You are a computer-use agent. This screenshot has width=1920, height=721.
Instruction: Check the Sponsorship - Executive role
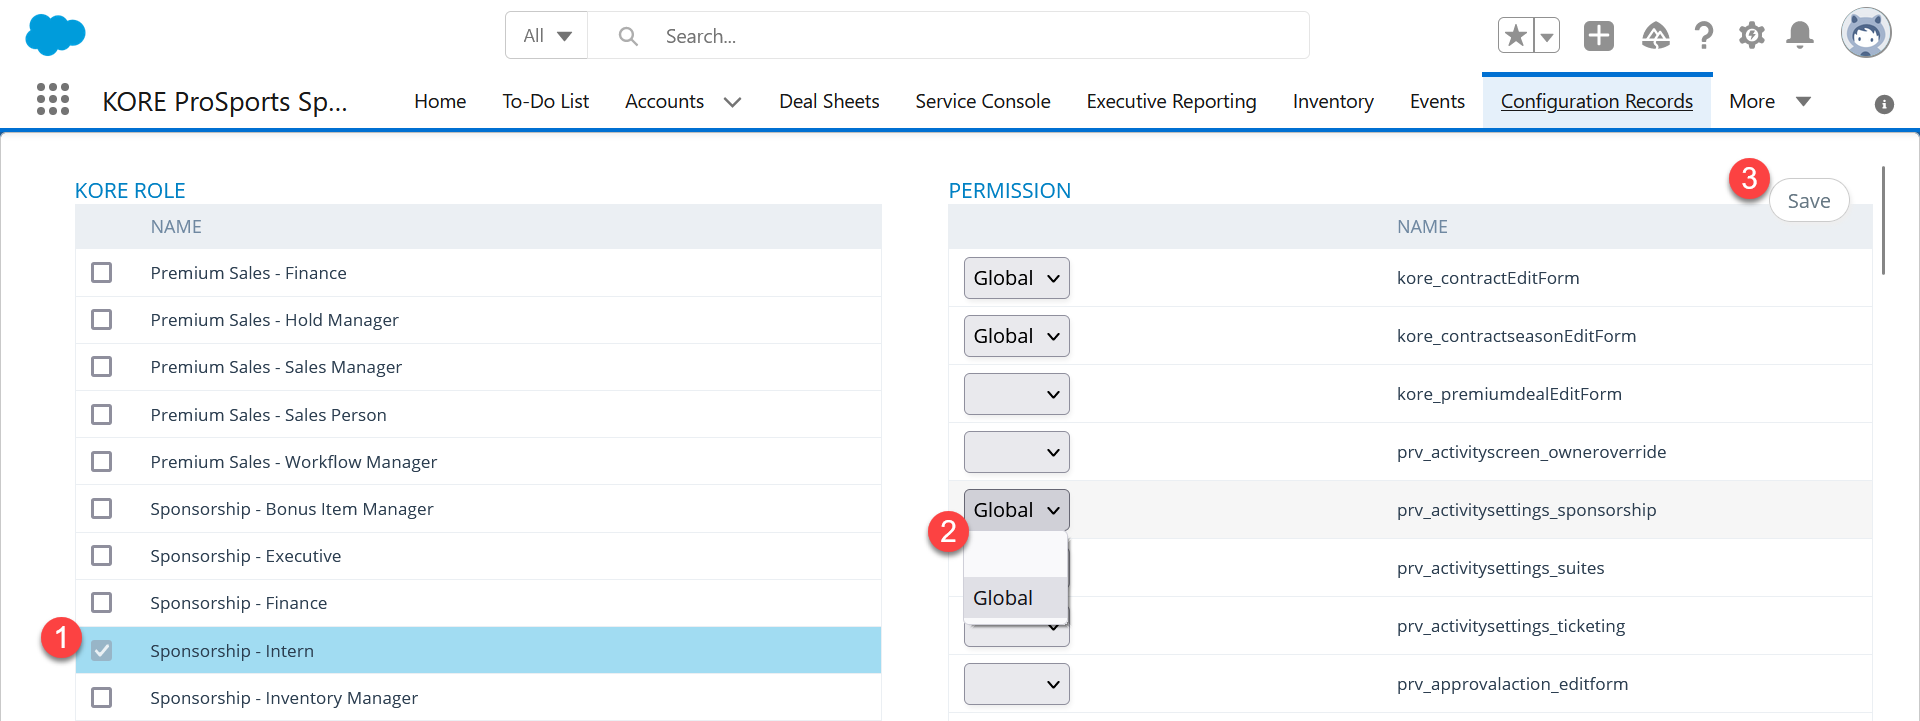[x=101, y=556]
